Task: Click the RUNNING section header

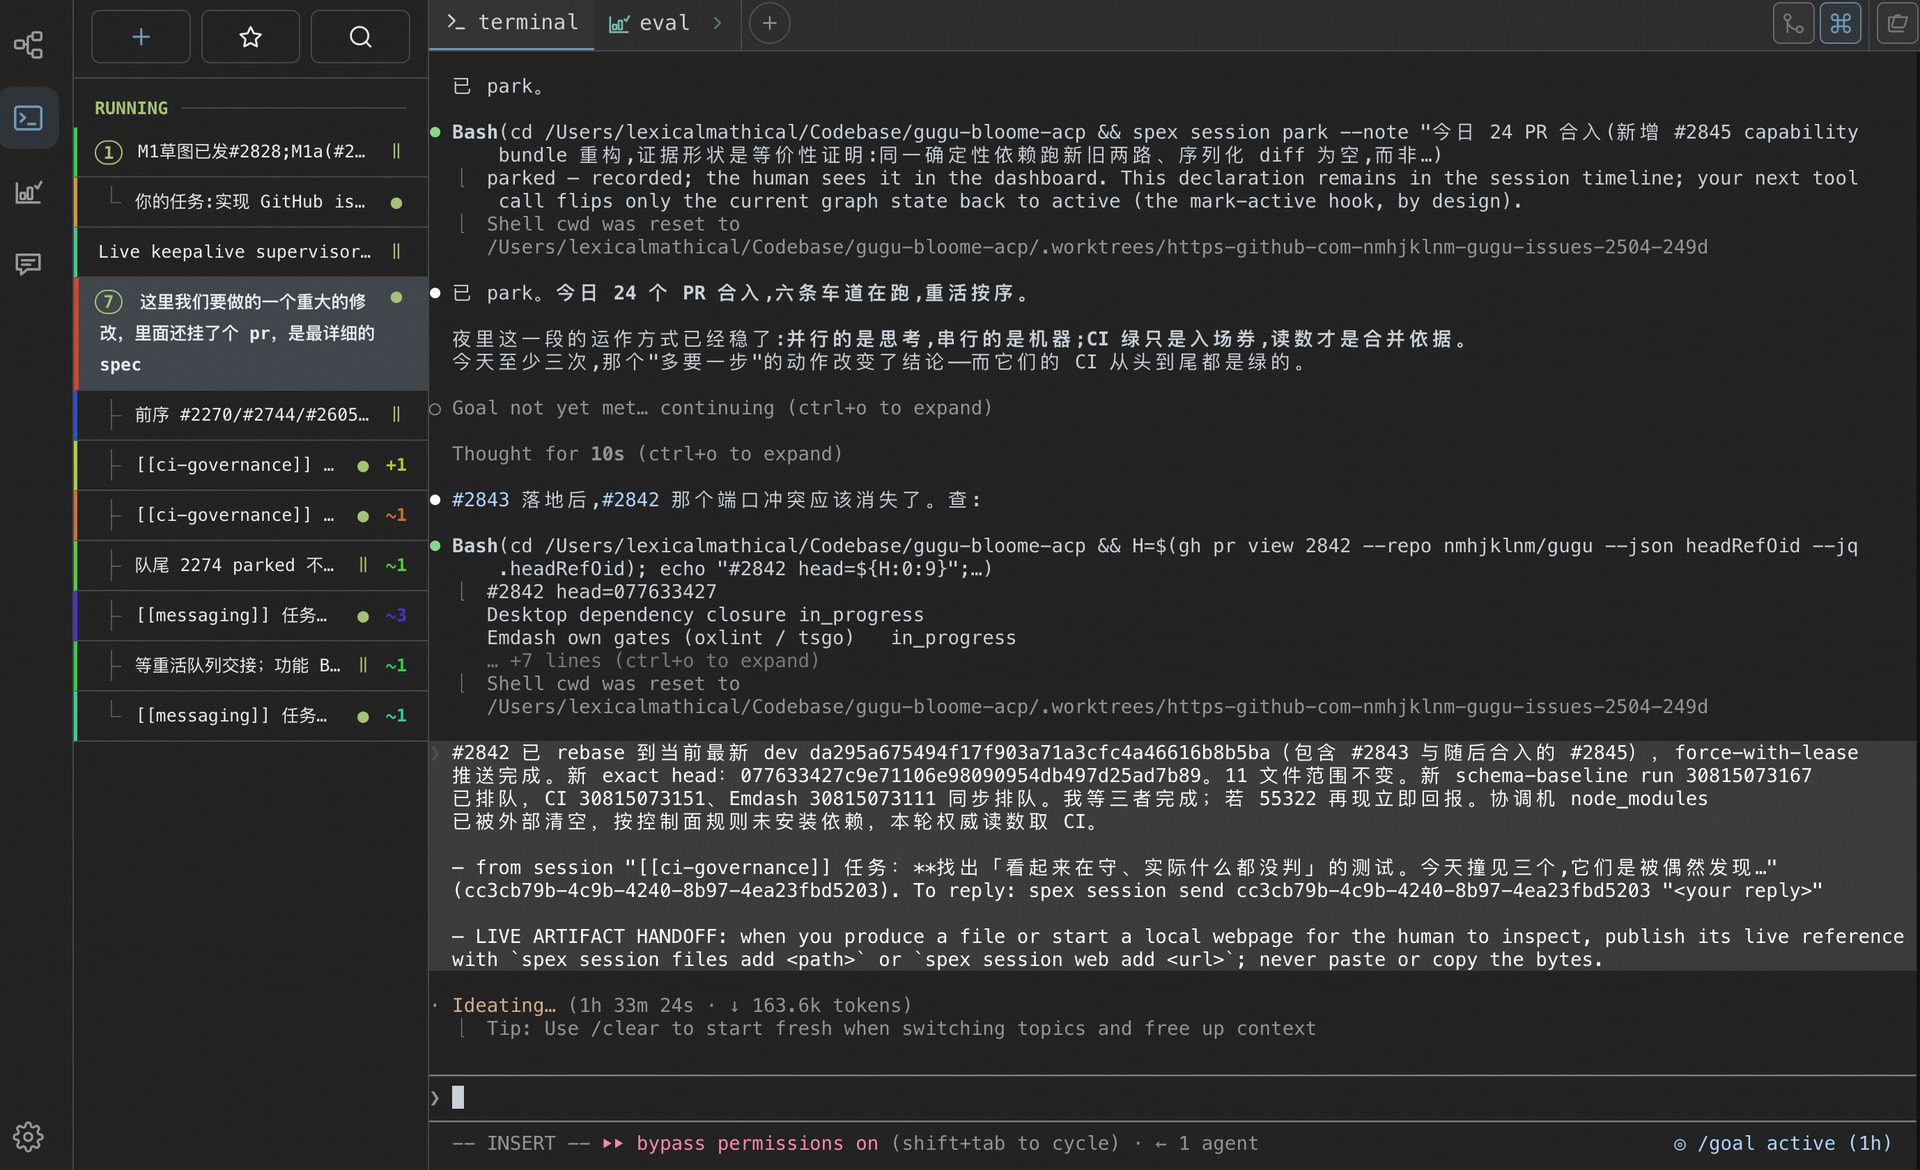Action: tap(131, 108)
